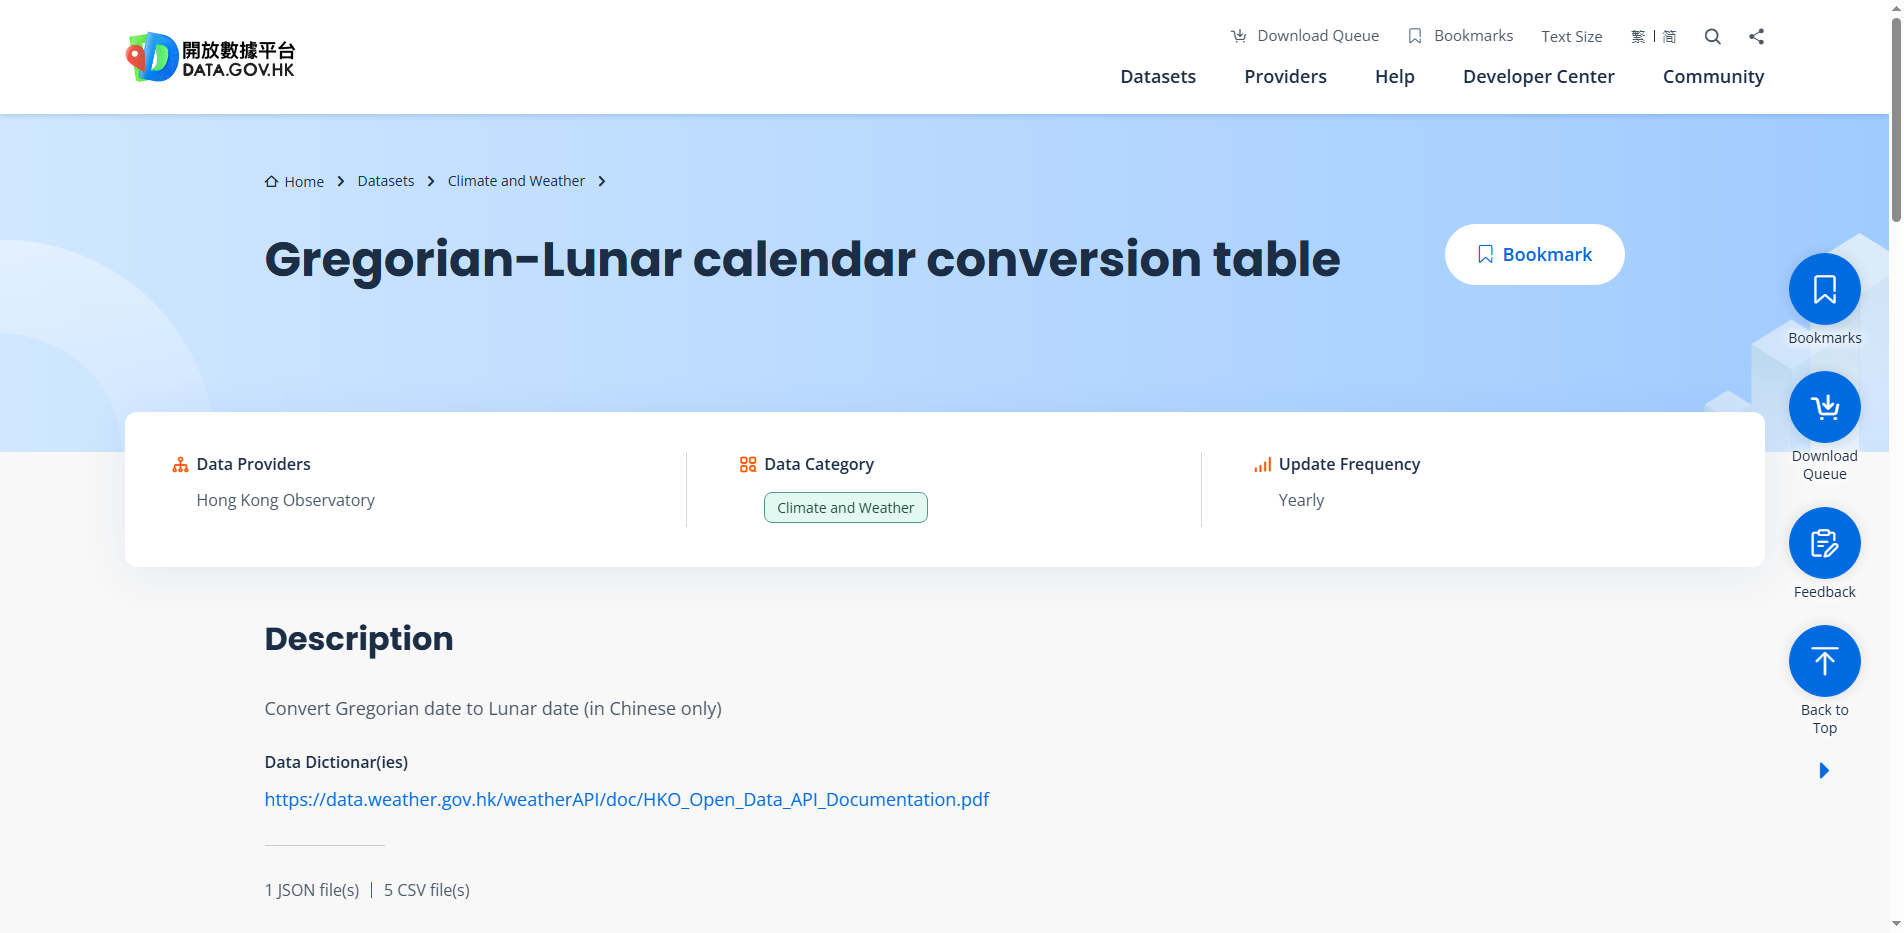Click the header Bookmarks ribbon icon
The image size is (1904, 933).
1415,36
